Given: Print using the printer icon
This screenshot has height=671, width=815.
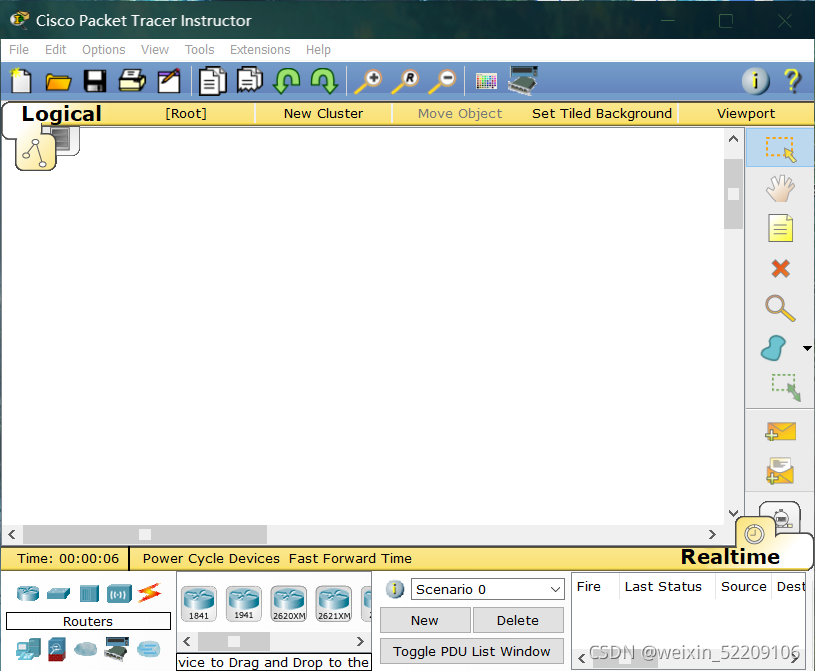Looking at the screenshot, I should (x=132, y=81).
